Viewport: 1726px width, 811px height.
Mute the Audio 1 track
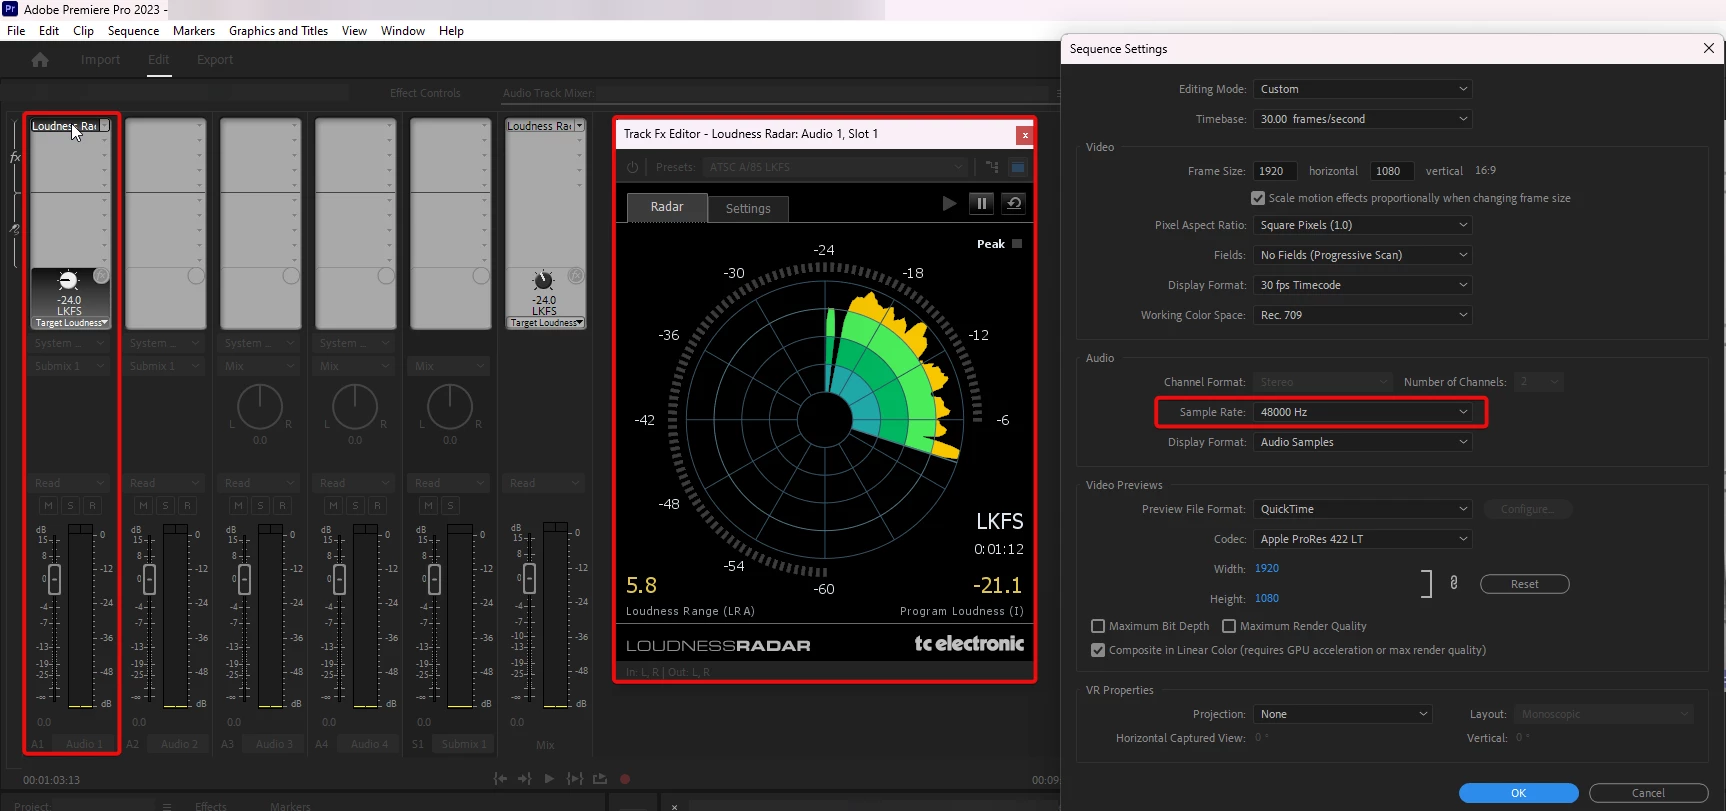48,506
